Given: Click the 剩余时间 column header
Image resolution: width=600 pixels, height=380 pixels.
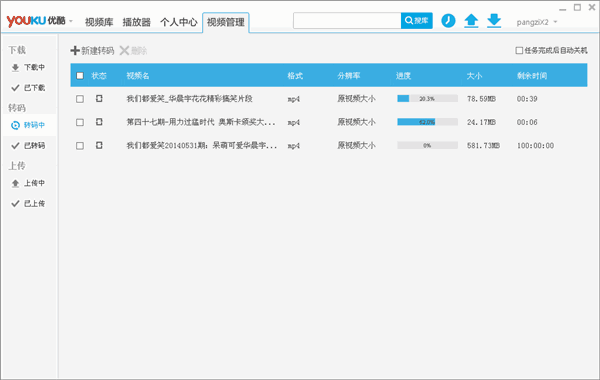Looking at the screenshot, I should pyautogui.click(x=532, y=75).
